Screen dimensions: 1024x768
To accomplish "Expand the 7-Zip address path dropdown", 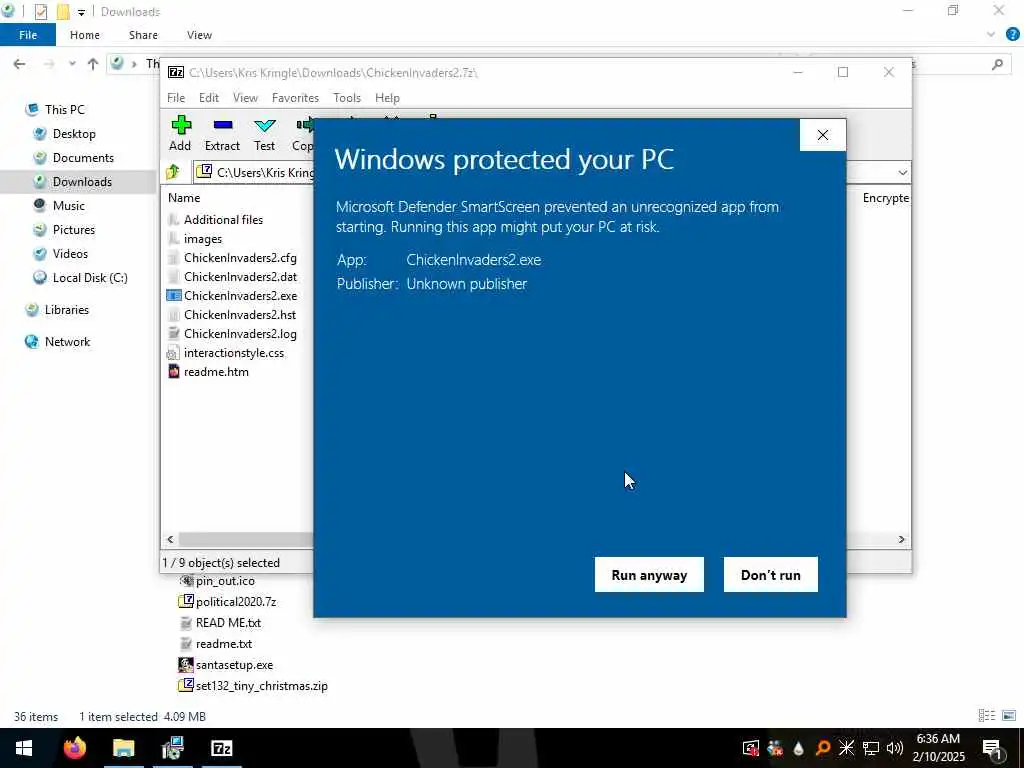I will click(x=903, y=172).
